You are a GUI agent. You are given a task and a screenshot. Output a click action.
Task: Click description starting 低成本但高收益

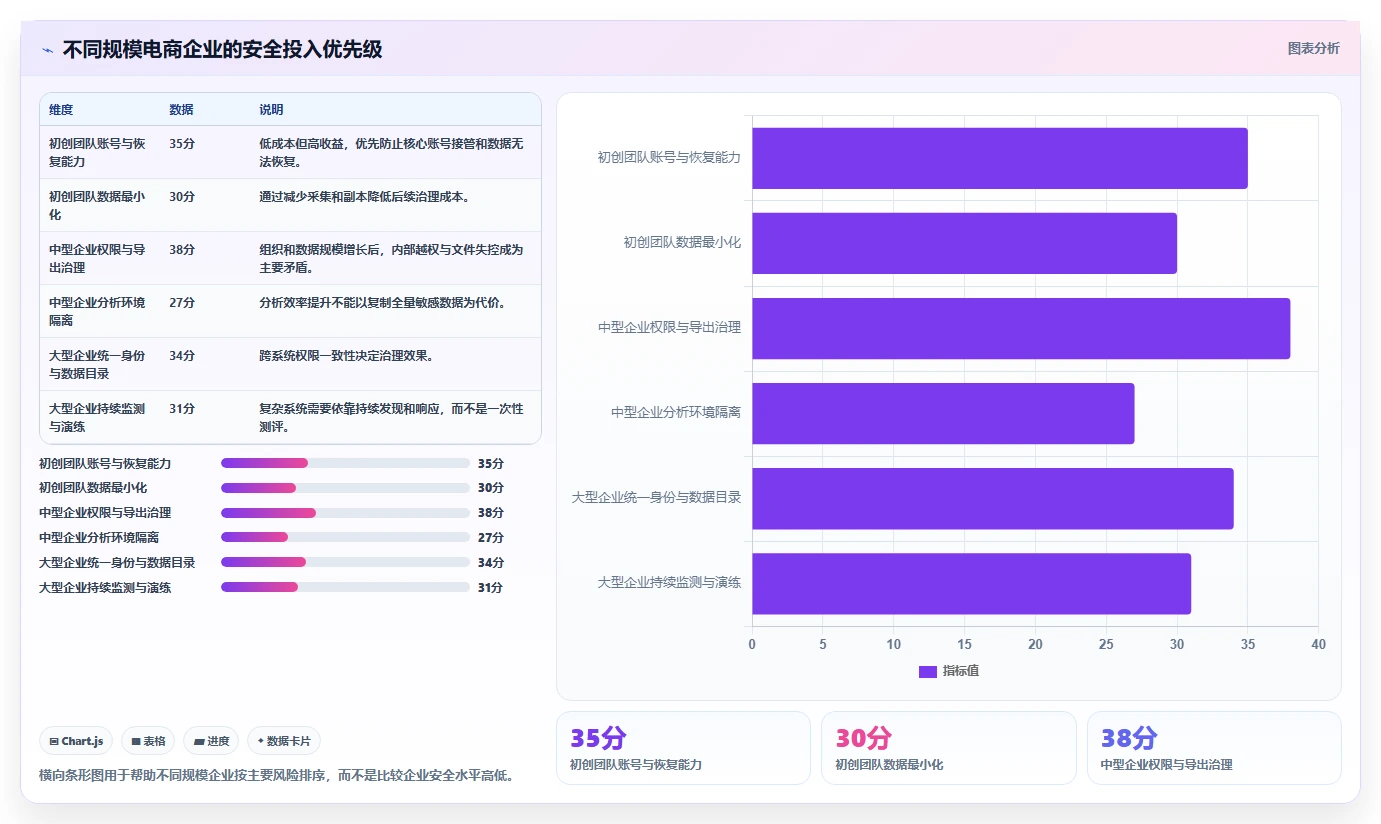[x=391, y=152]
